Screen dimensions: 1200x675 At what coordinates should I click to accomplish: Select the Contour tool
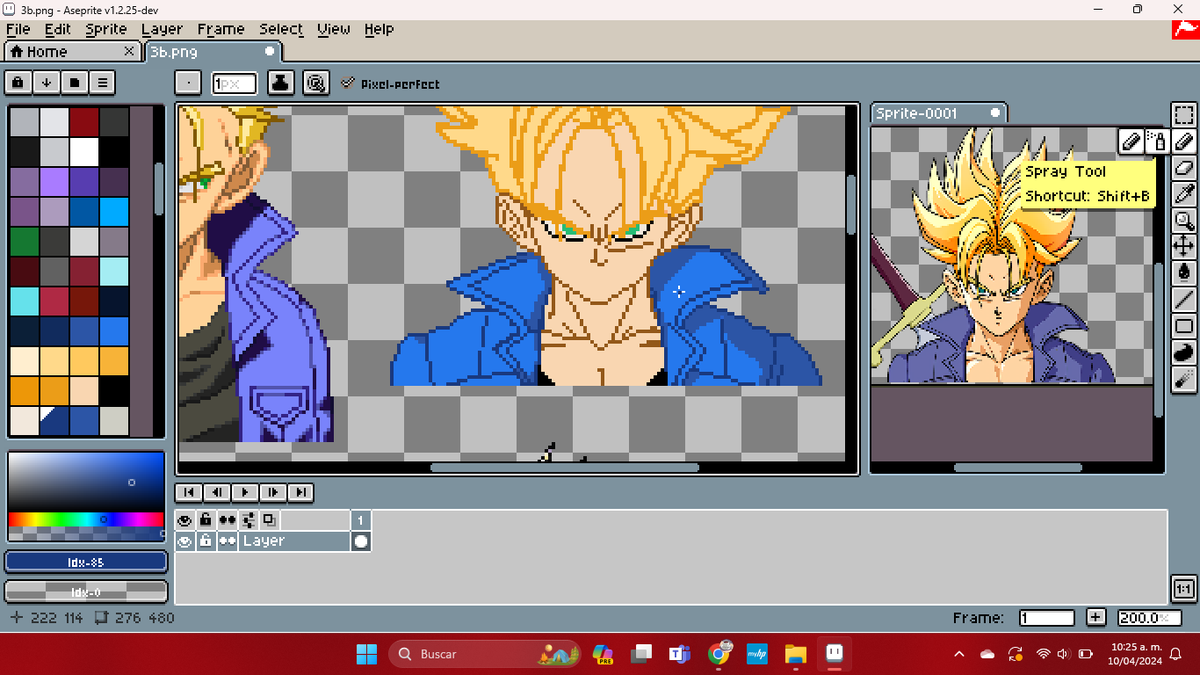1184,351
